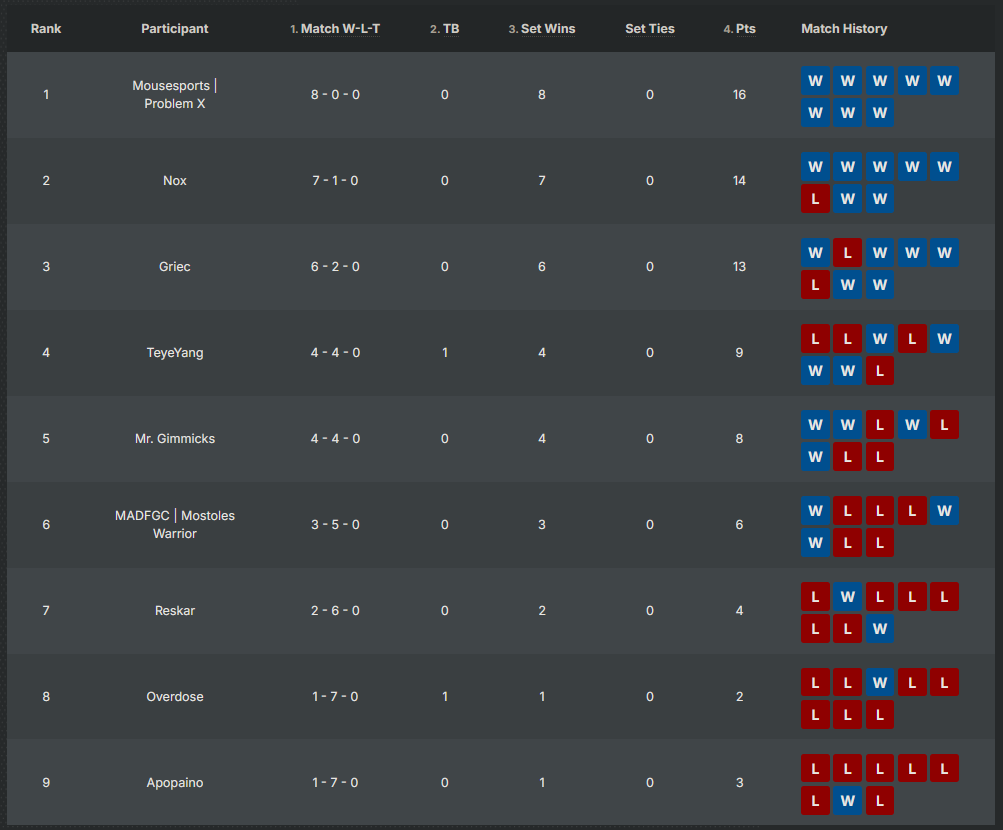The width and height of the screenshot is (1003, 830).
Task: Select the last win badge in Reskar's history
Action: [879, 629]
